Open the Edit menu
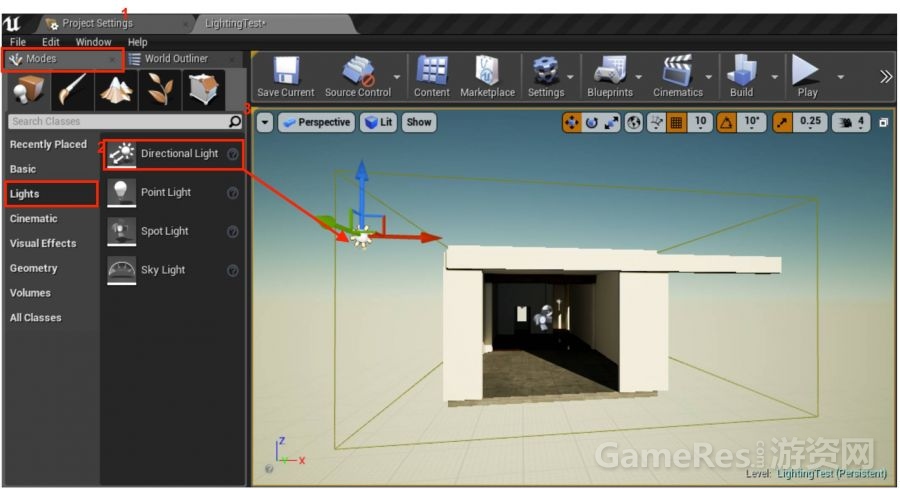900x489 pixels. (x=51, y=42)
